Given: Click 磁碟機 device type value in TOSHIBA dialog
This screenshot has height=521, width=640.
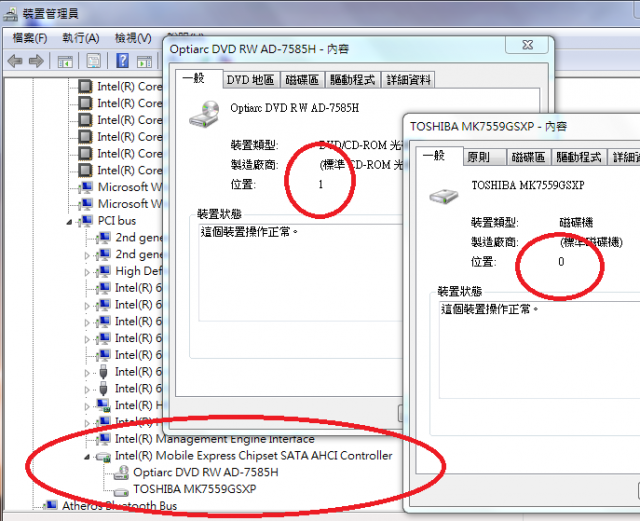Looking at the screenshot, I should click(576, 223).
